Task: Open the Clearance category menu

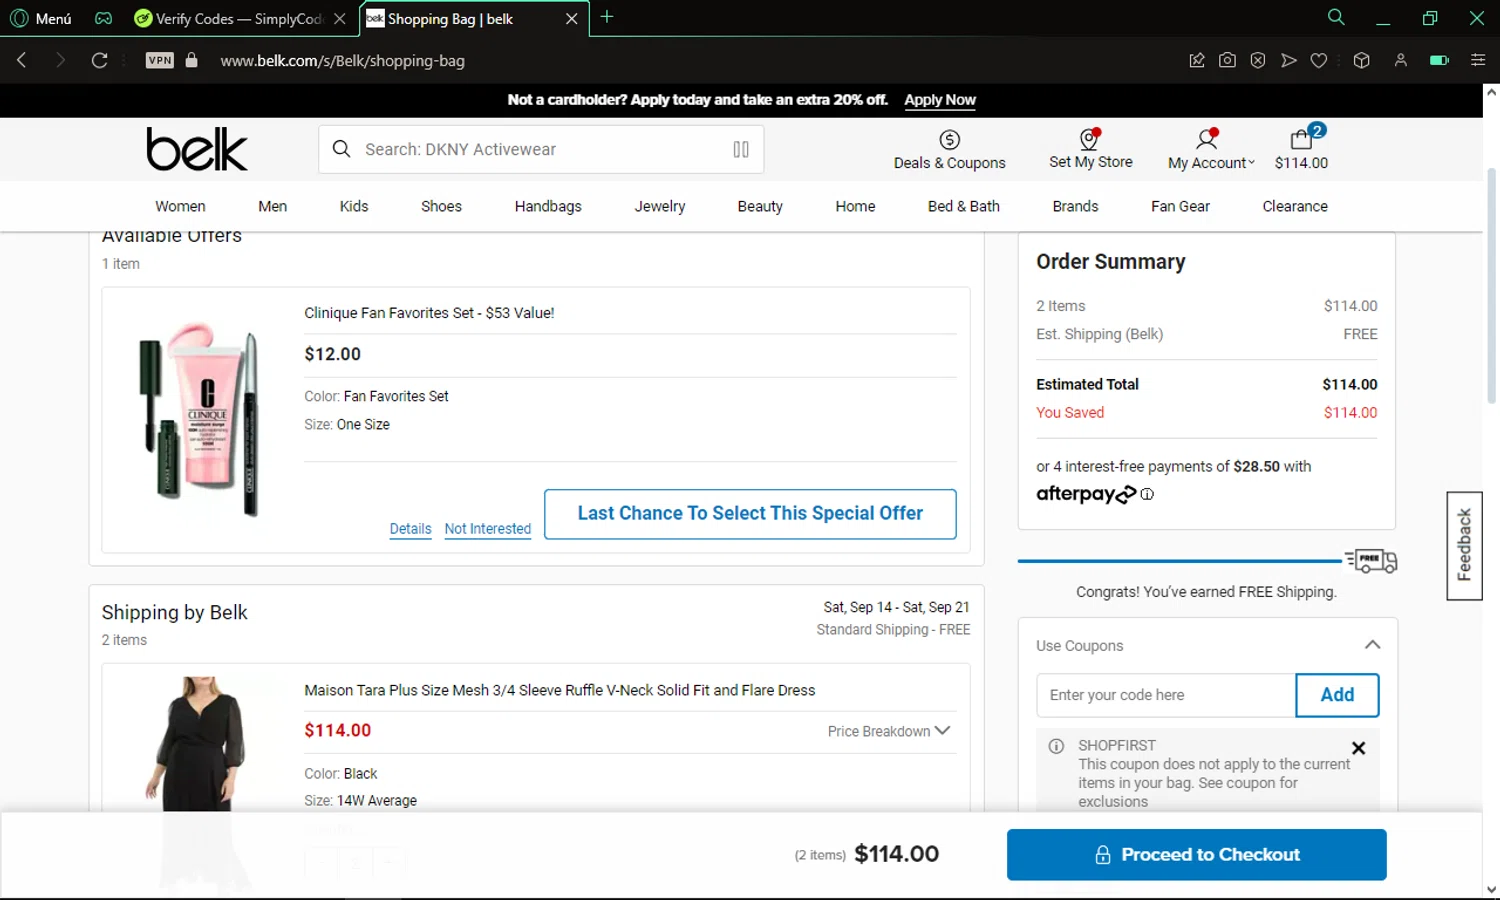Action: [1295, 206]
